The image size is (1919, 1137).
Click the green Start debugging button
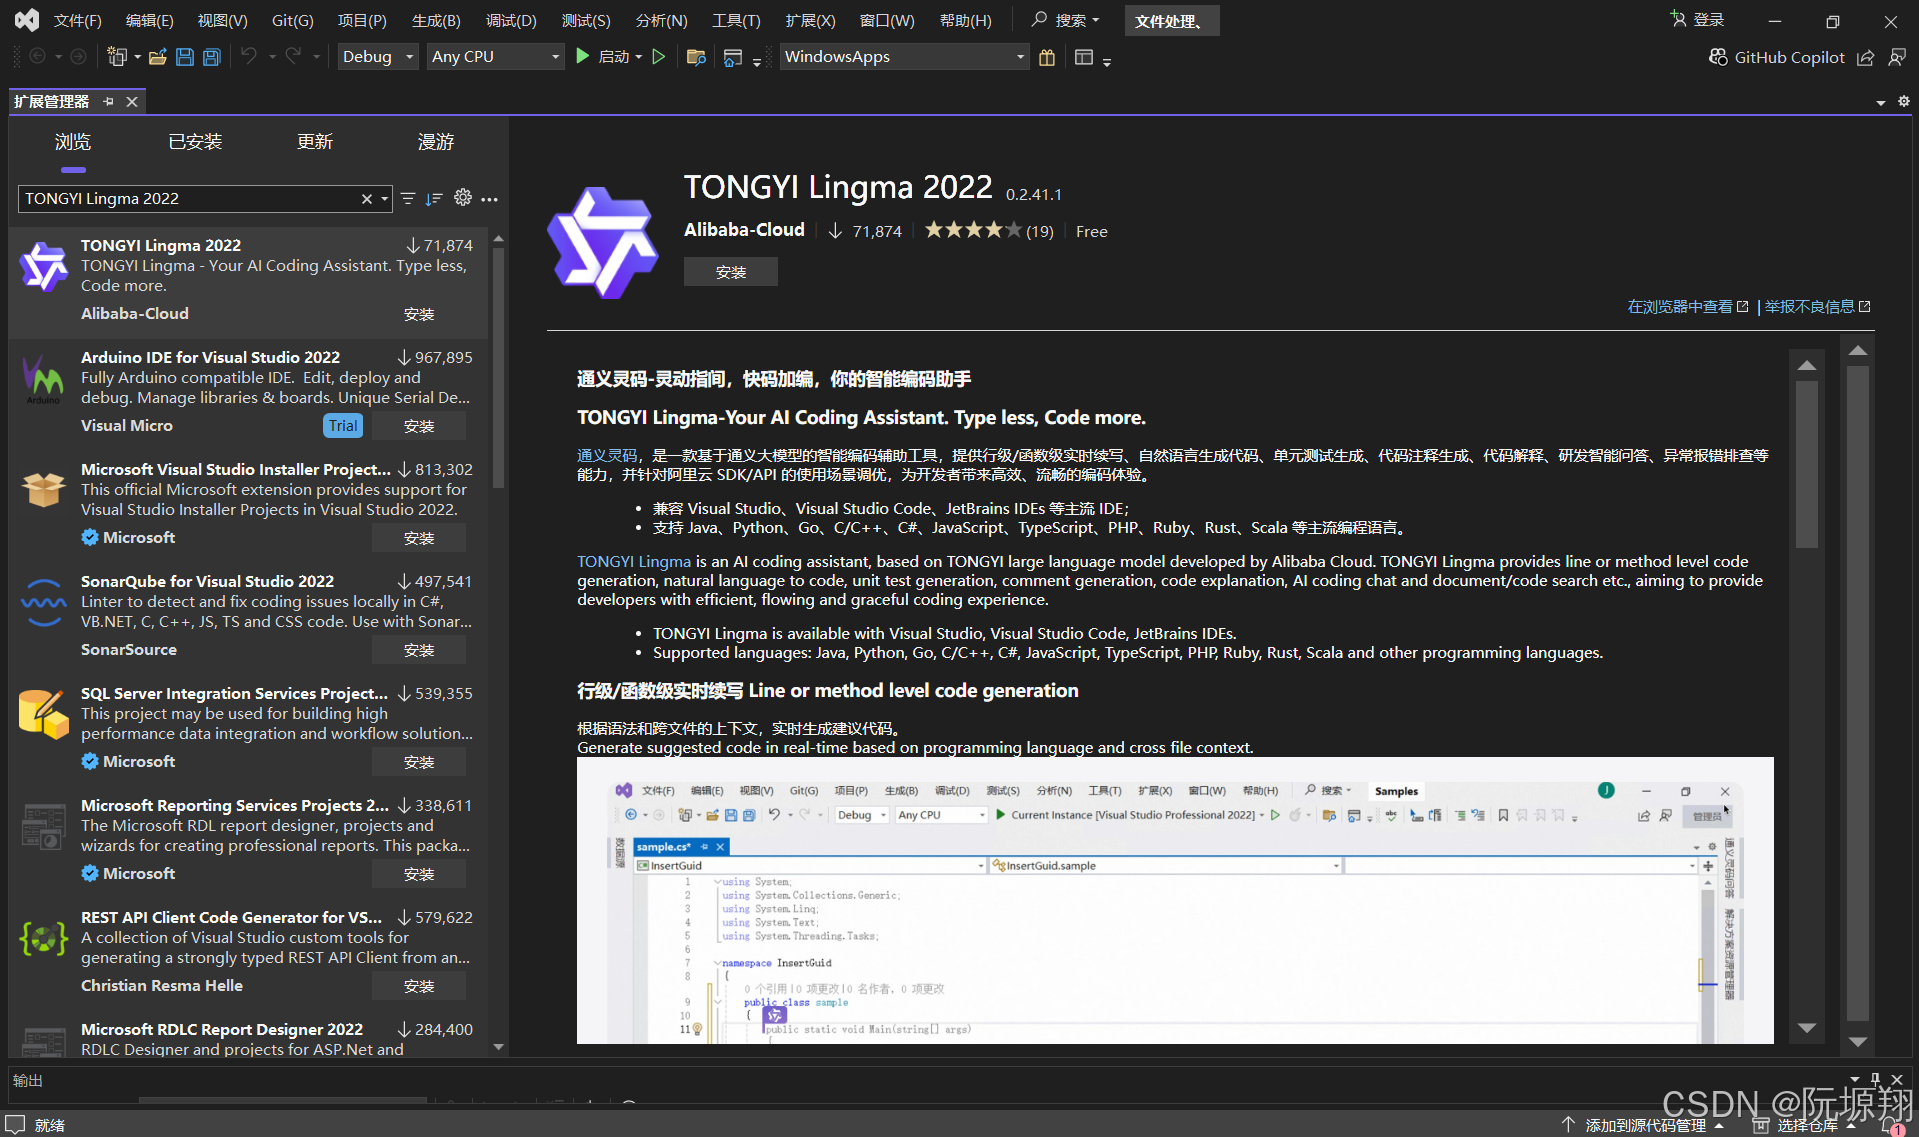coord(583,57)
